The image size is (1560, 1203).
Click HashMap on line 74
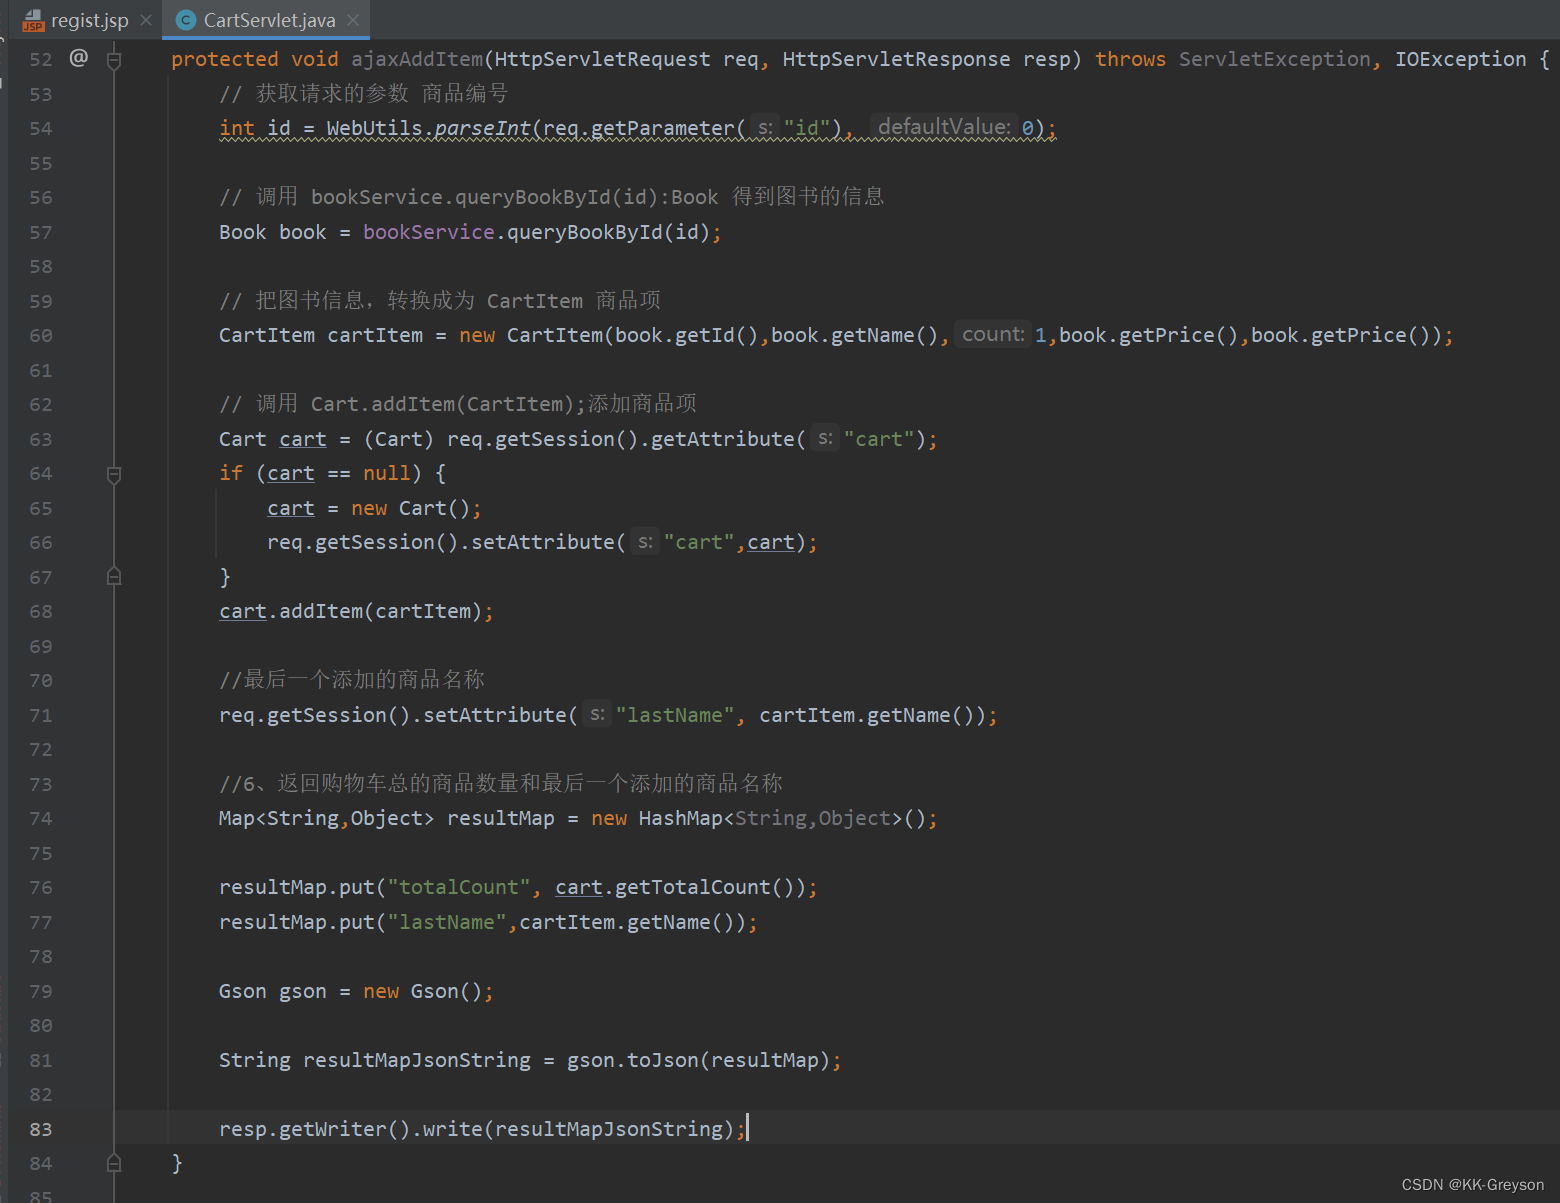pyautogui.click(x=681, y=818)
